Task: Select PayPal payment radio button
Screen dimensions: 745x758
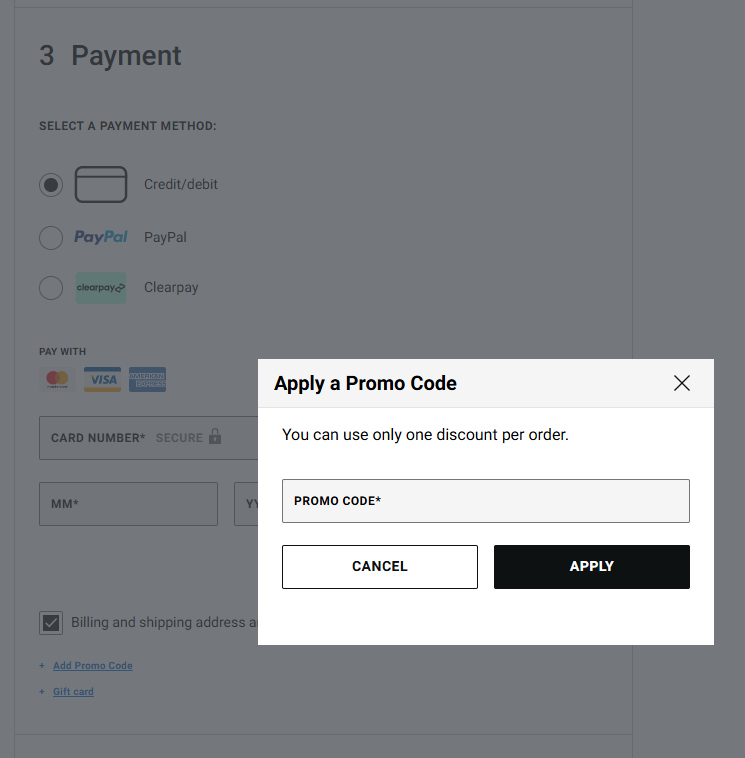Action: [51, 238]
